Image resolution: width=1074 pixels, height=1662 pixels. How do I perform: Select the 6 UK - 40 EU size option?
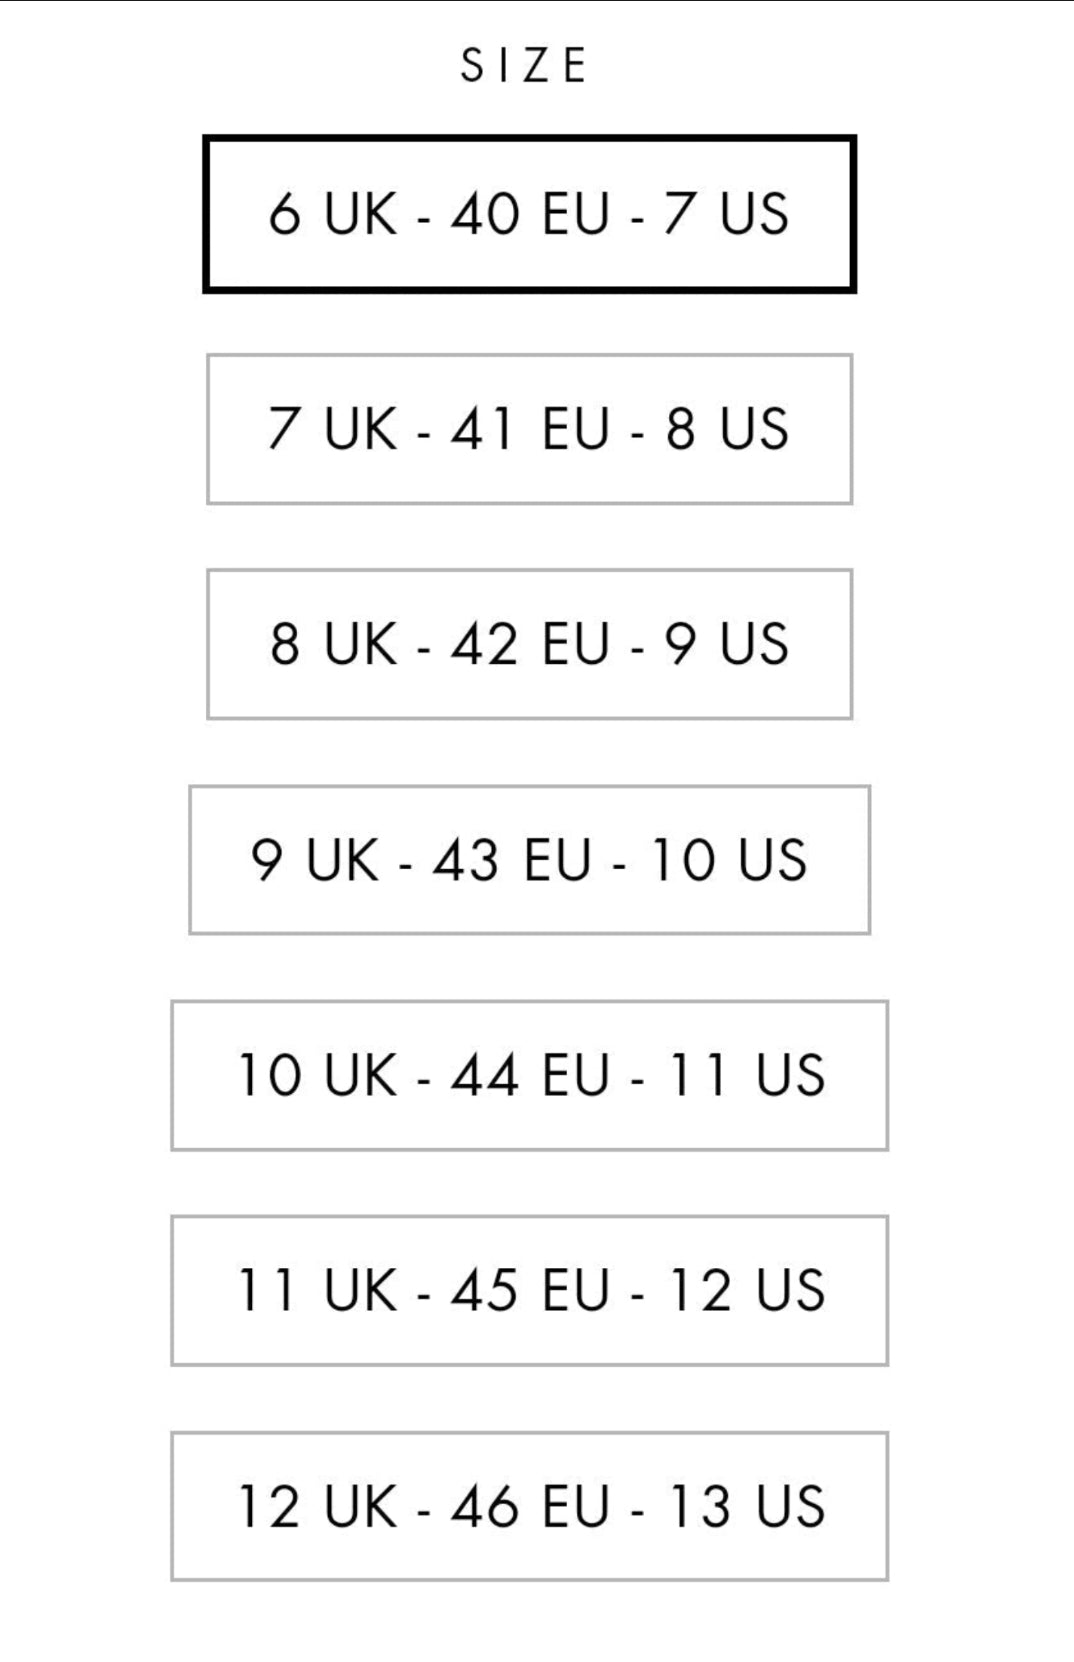[x=529, y=214]
